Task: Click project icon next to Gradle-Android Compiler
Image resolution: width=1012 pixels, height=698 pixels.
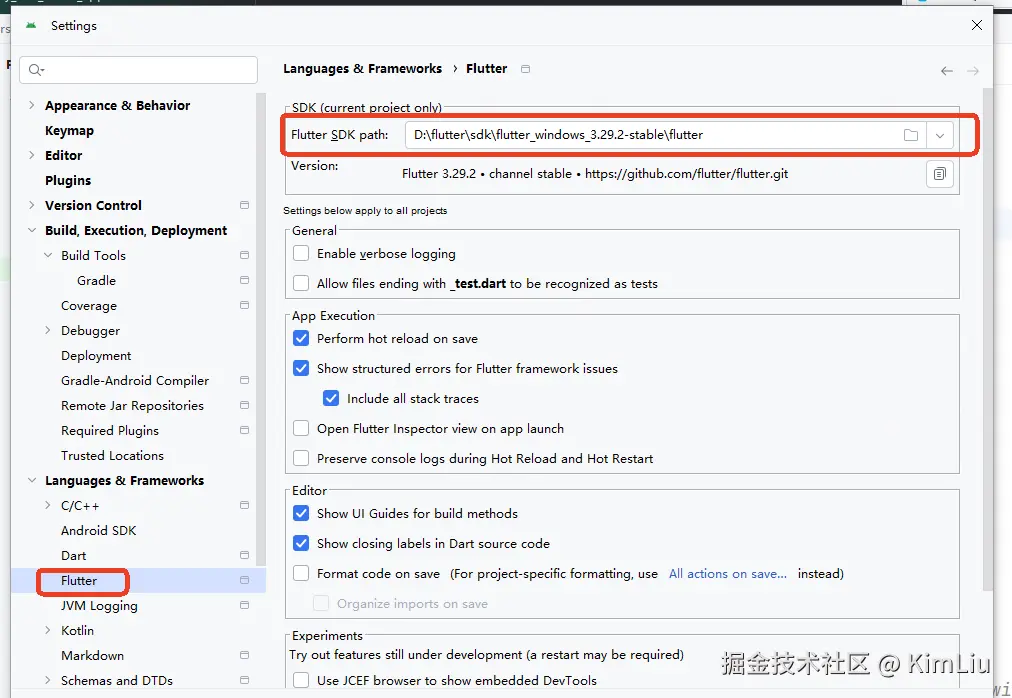Action: point(245,380)
